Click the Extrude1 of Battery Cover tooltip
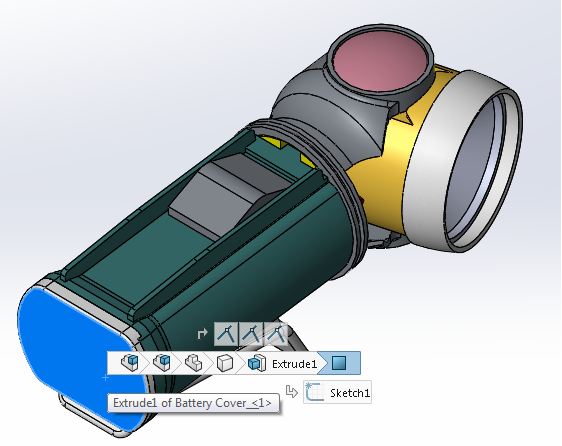This screenshot has width=562, height=446. [194, 403]
